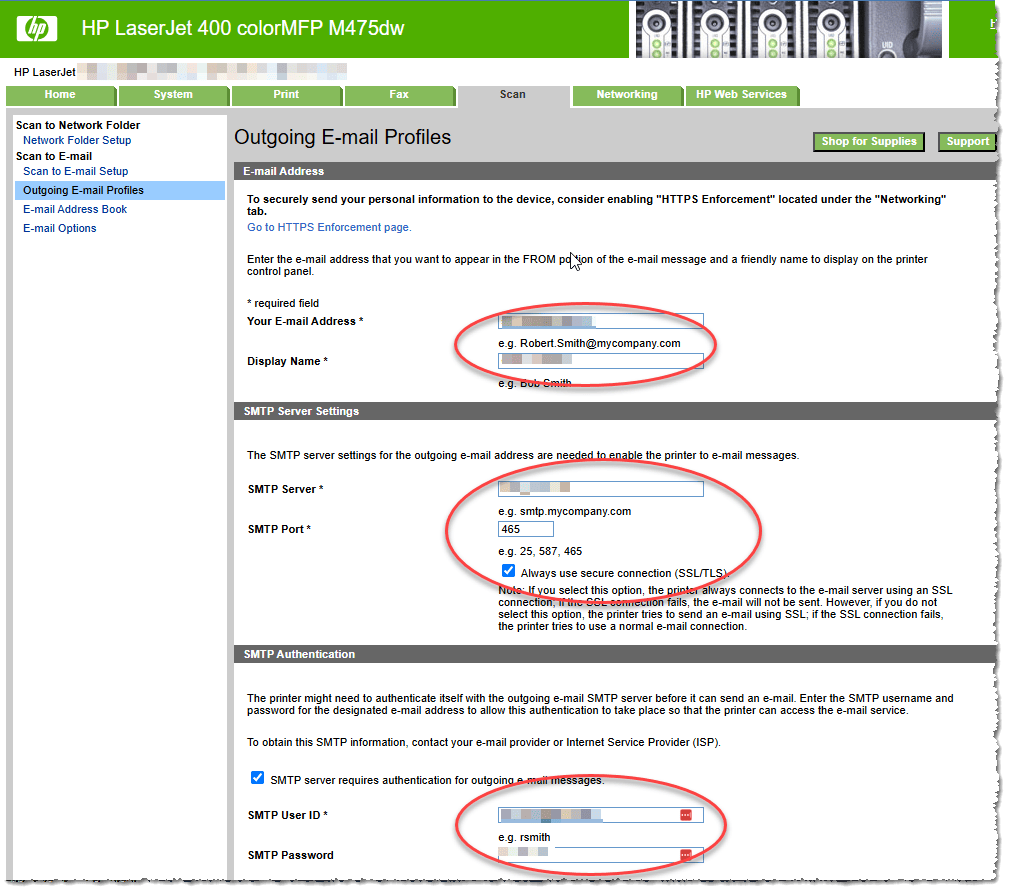Switch to the System tab
1009x893 pixels.
pos(174,95)
